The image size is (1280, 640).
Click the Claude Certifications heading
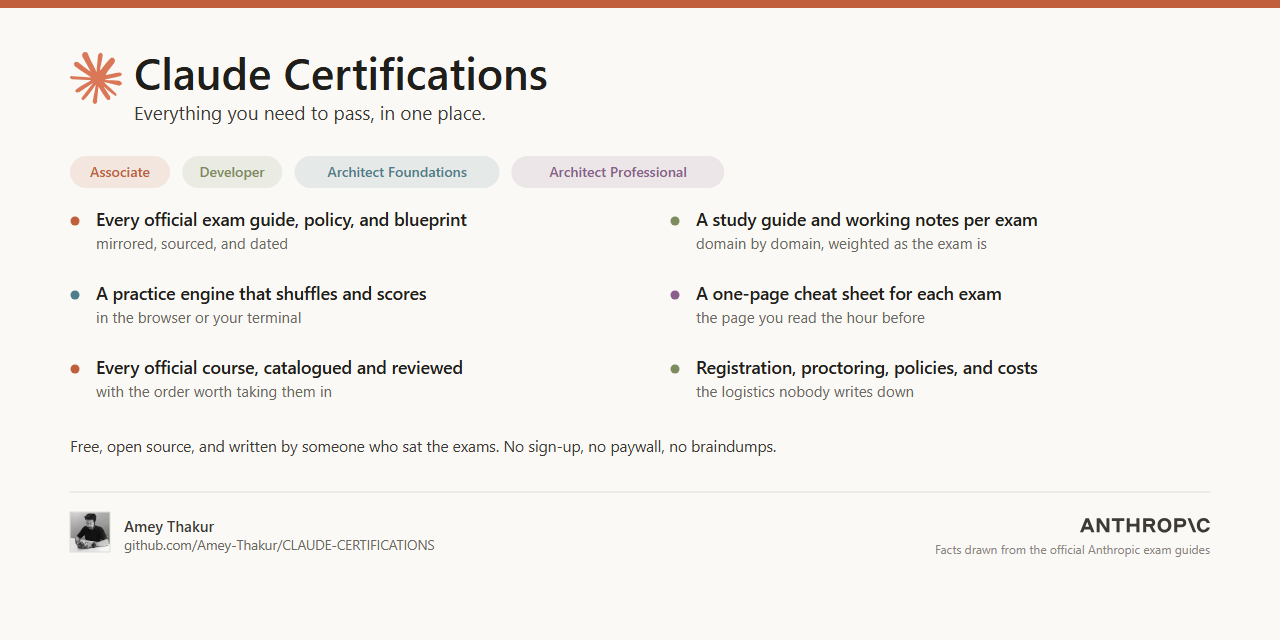pyautogui.click(x=341, y=75)
